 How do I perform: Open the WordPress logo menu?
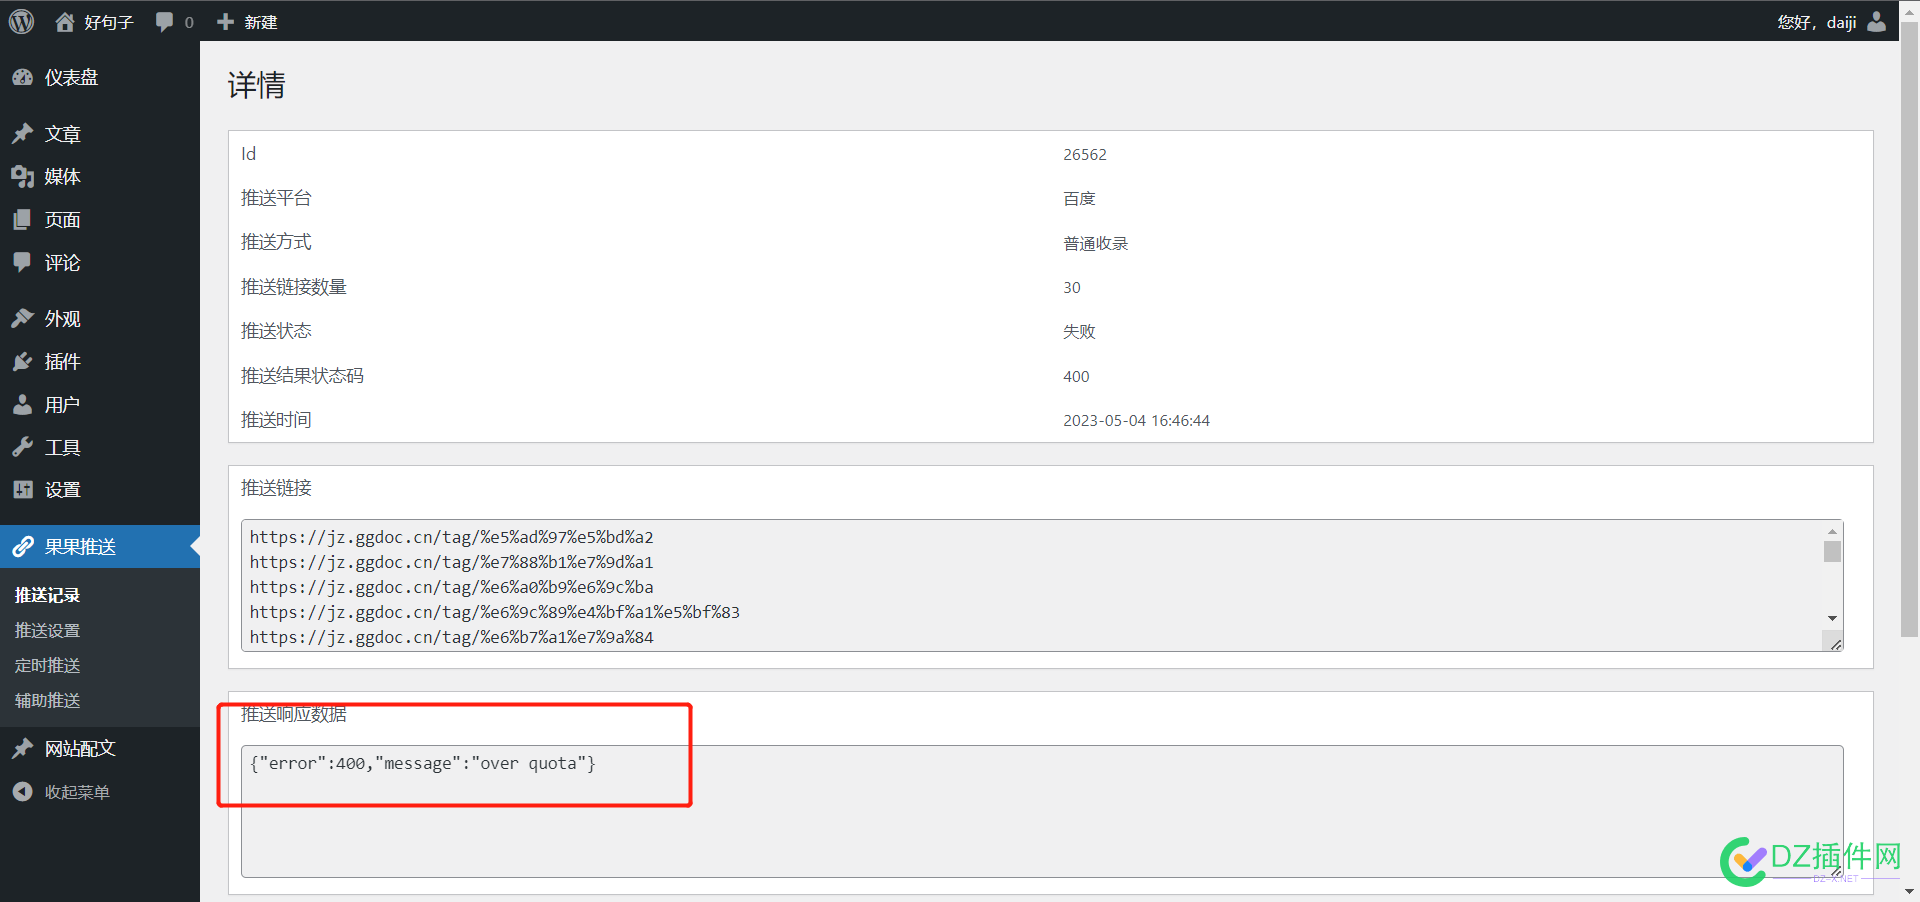pyautogui.click(x=21, y=21)
